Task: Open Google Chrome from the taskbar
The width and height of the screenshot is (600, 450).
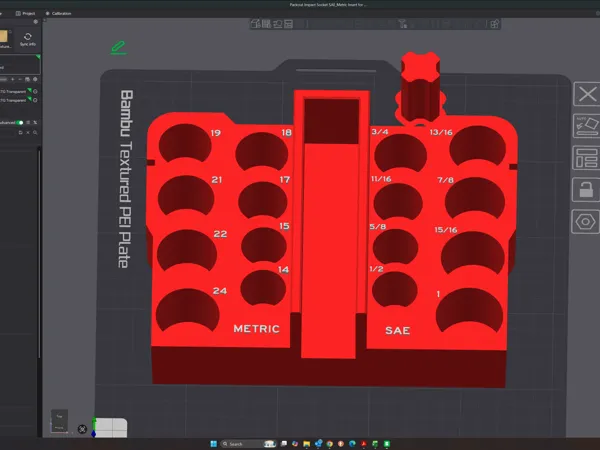Action: pos(329,444)
